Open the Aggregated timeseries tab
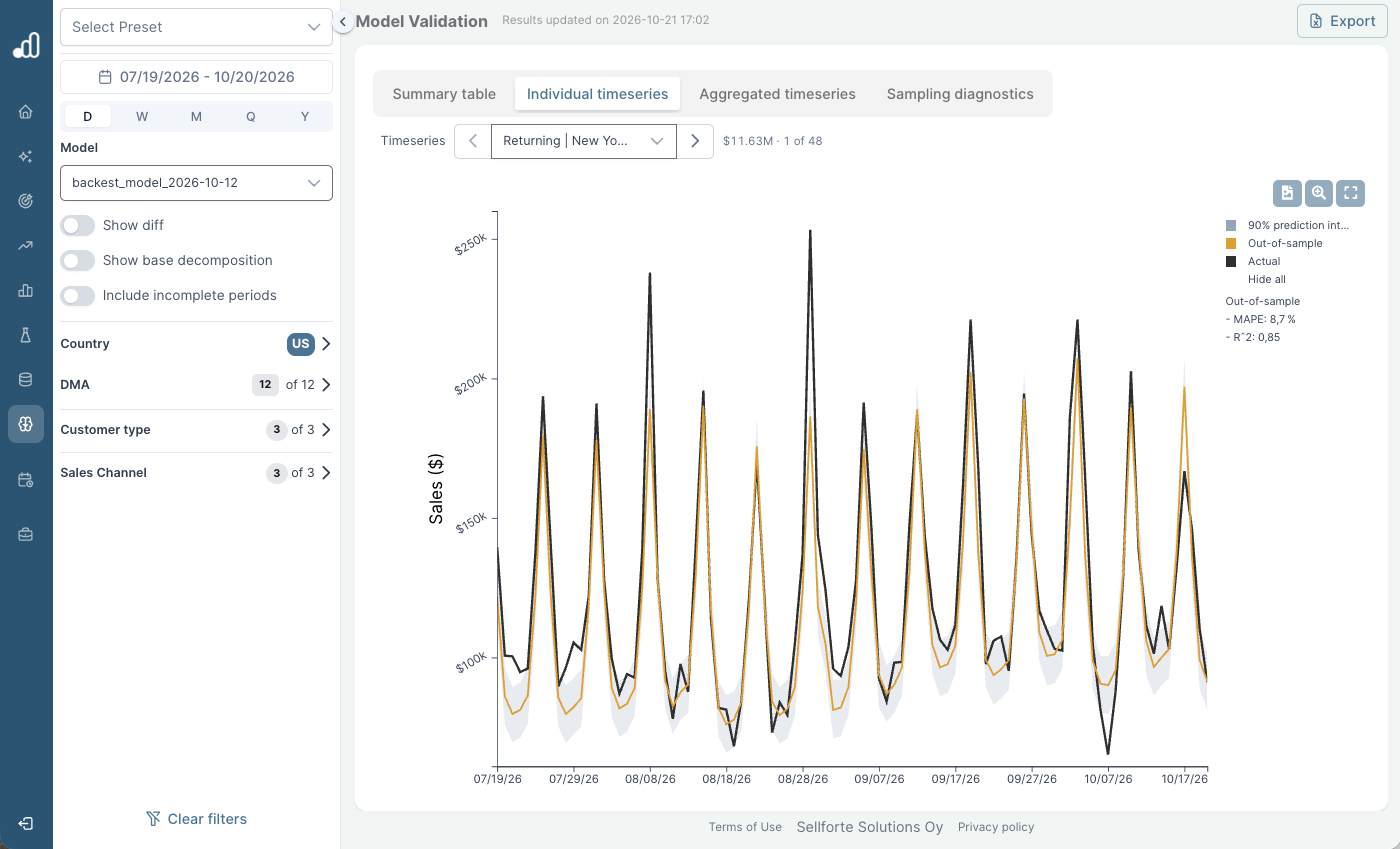The width and height of the screenshot is (1400, 849). [777, 94]
